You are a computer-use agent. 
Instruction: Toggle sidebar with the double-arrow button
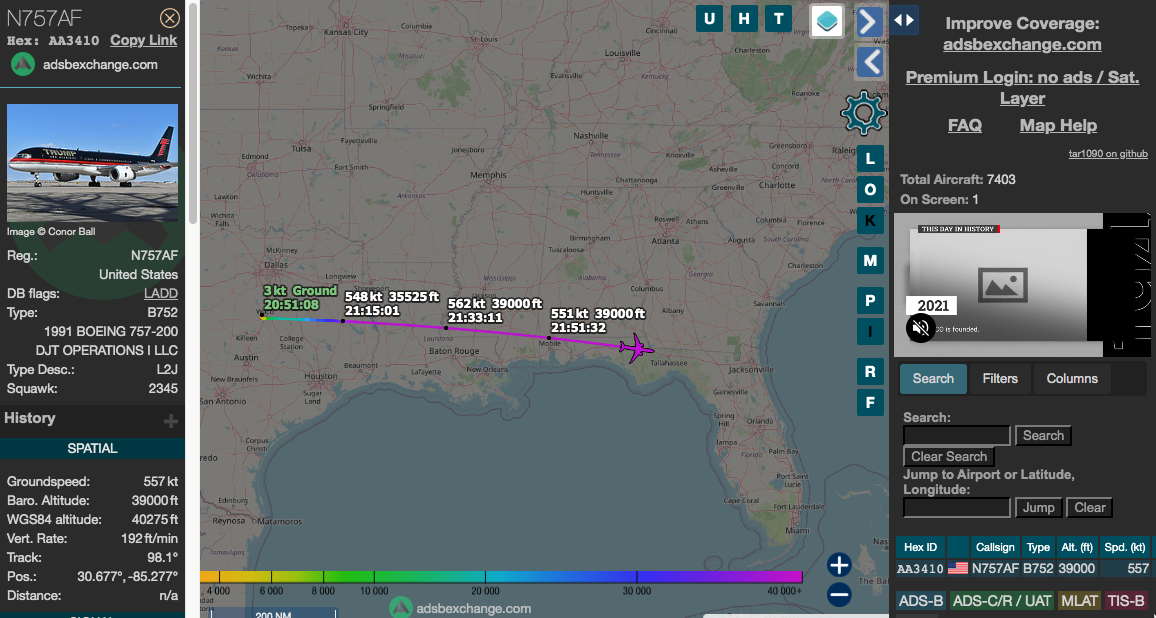coord(904,20)
